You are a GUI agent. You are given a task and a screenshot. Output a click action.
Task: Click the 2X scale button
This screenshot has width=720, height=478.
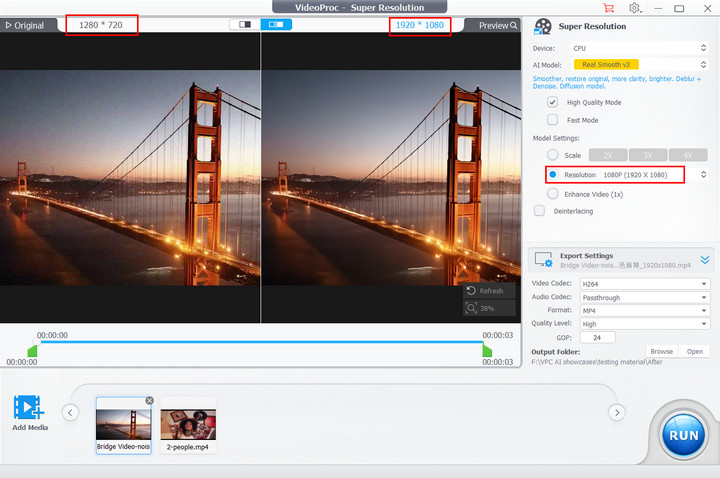(x=608, y=155)
